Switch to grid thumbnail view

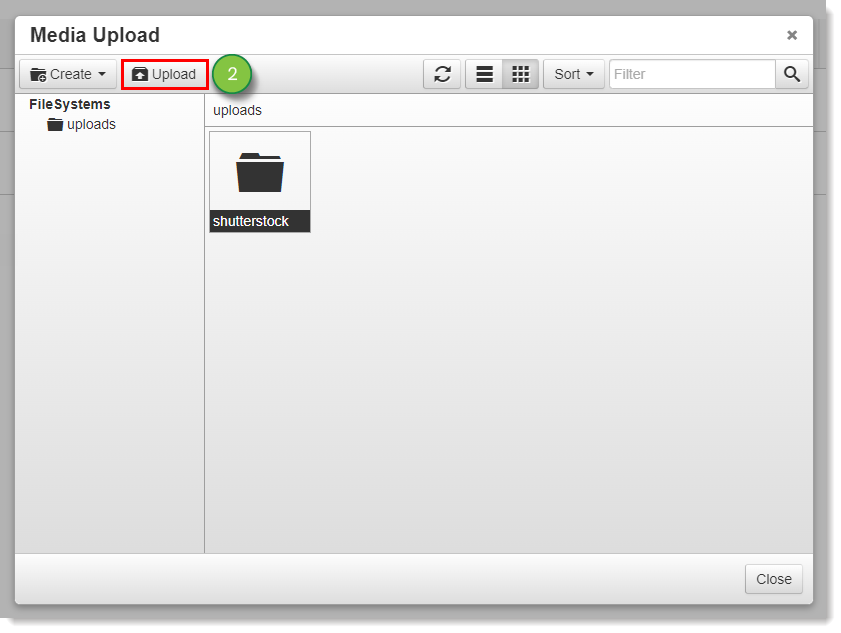(520, 74)
